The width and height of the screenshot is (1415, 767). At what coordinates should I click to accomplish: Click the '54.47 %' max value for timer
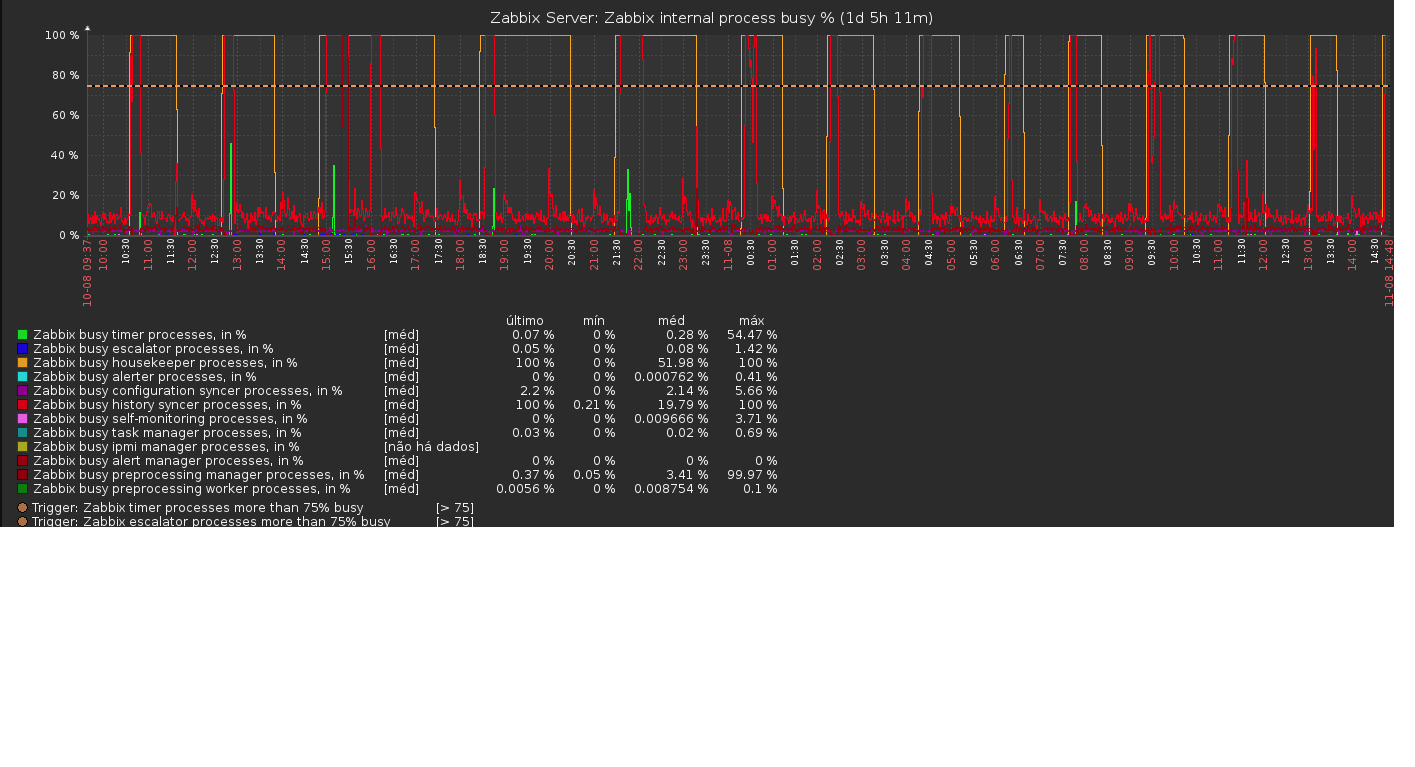pyautogui.click(x=752, y=335)
